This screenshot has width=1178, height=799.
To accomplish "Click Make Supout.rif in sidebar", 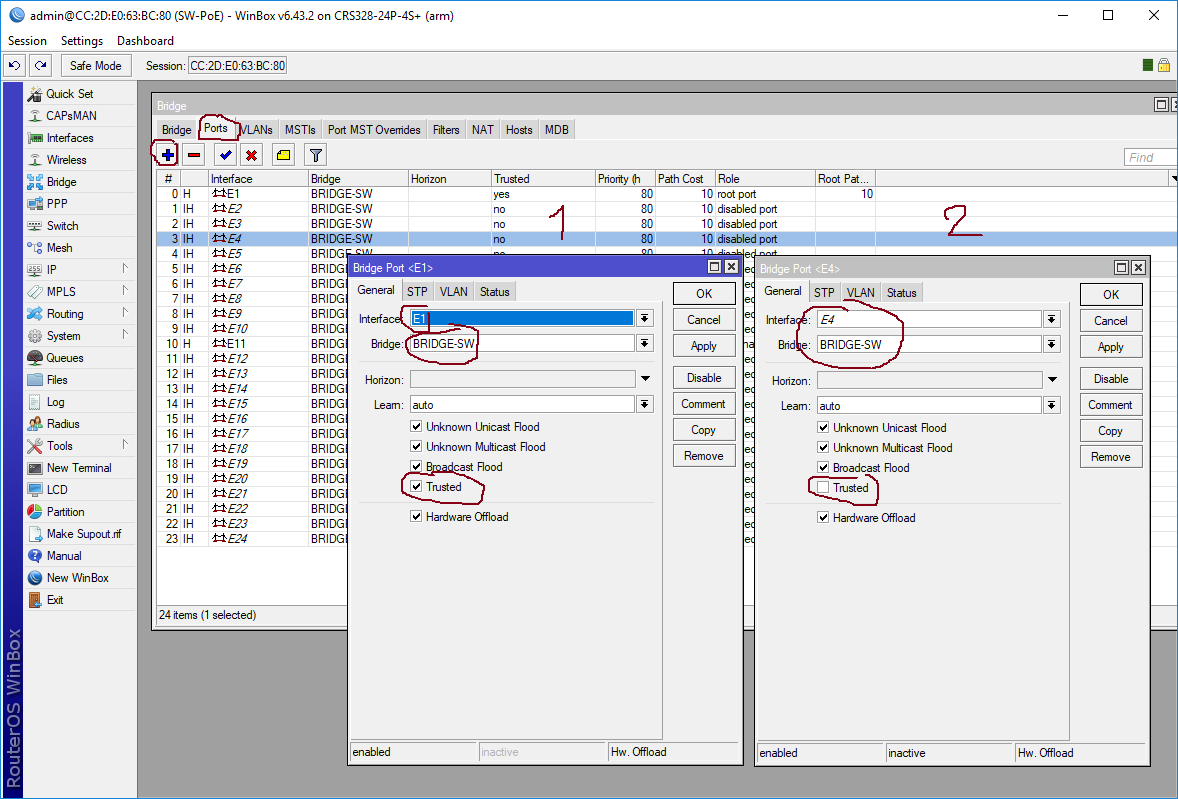I will 83,534.
